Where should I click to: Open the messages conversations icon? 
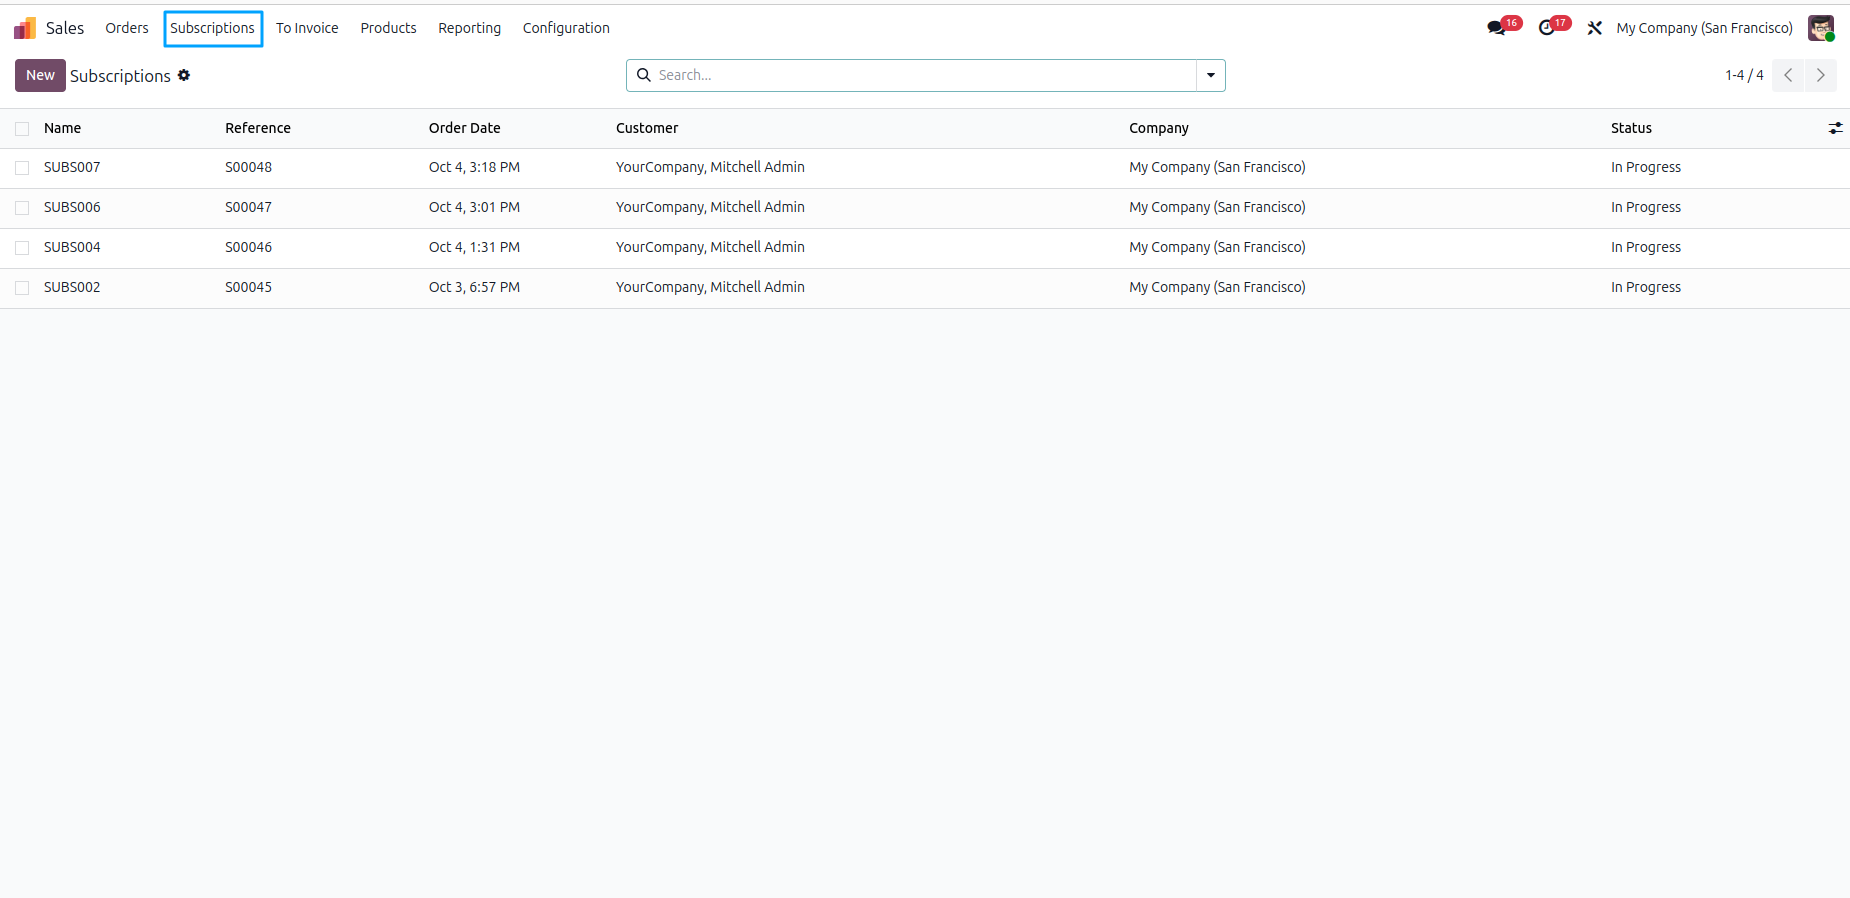pyautogui.click(x=1497, y=28)
